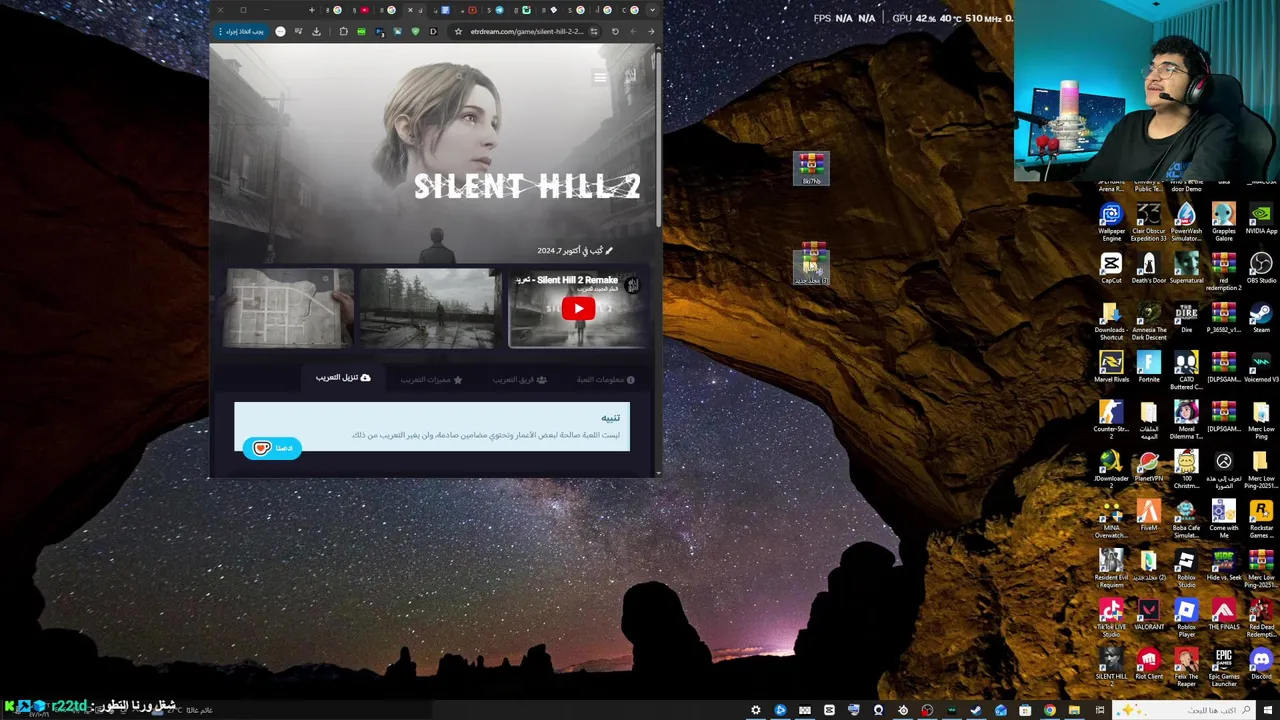
Task: Open the Dire game desktop icon
Action: tap(1186, 317)
